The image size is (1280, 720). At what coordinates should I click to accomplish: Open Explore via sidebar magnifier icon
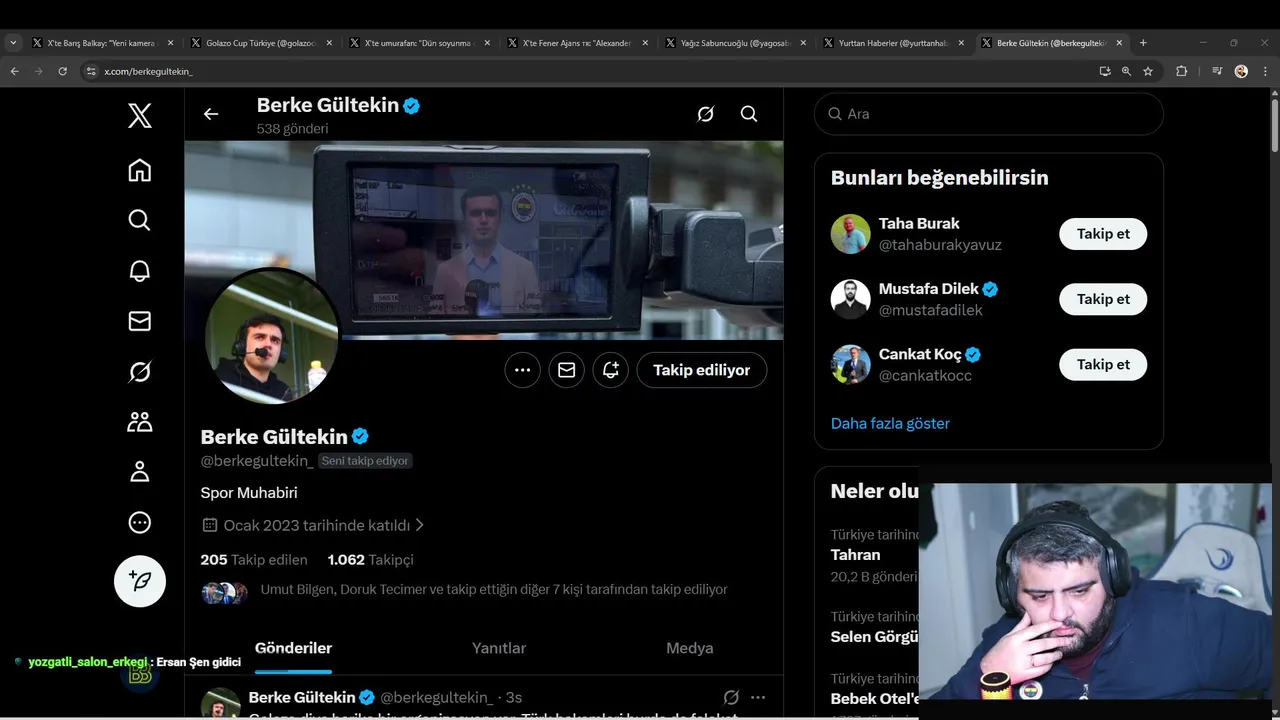click(x=140, y=220)
